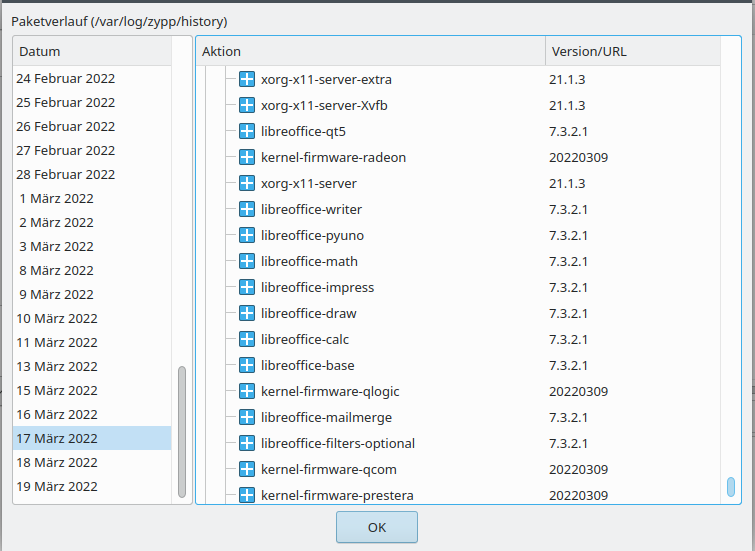Select date 3 März 2022
The image size is (755, 551).
92,247
